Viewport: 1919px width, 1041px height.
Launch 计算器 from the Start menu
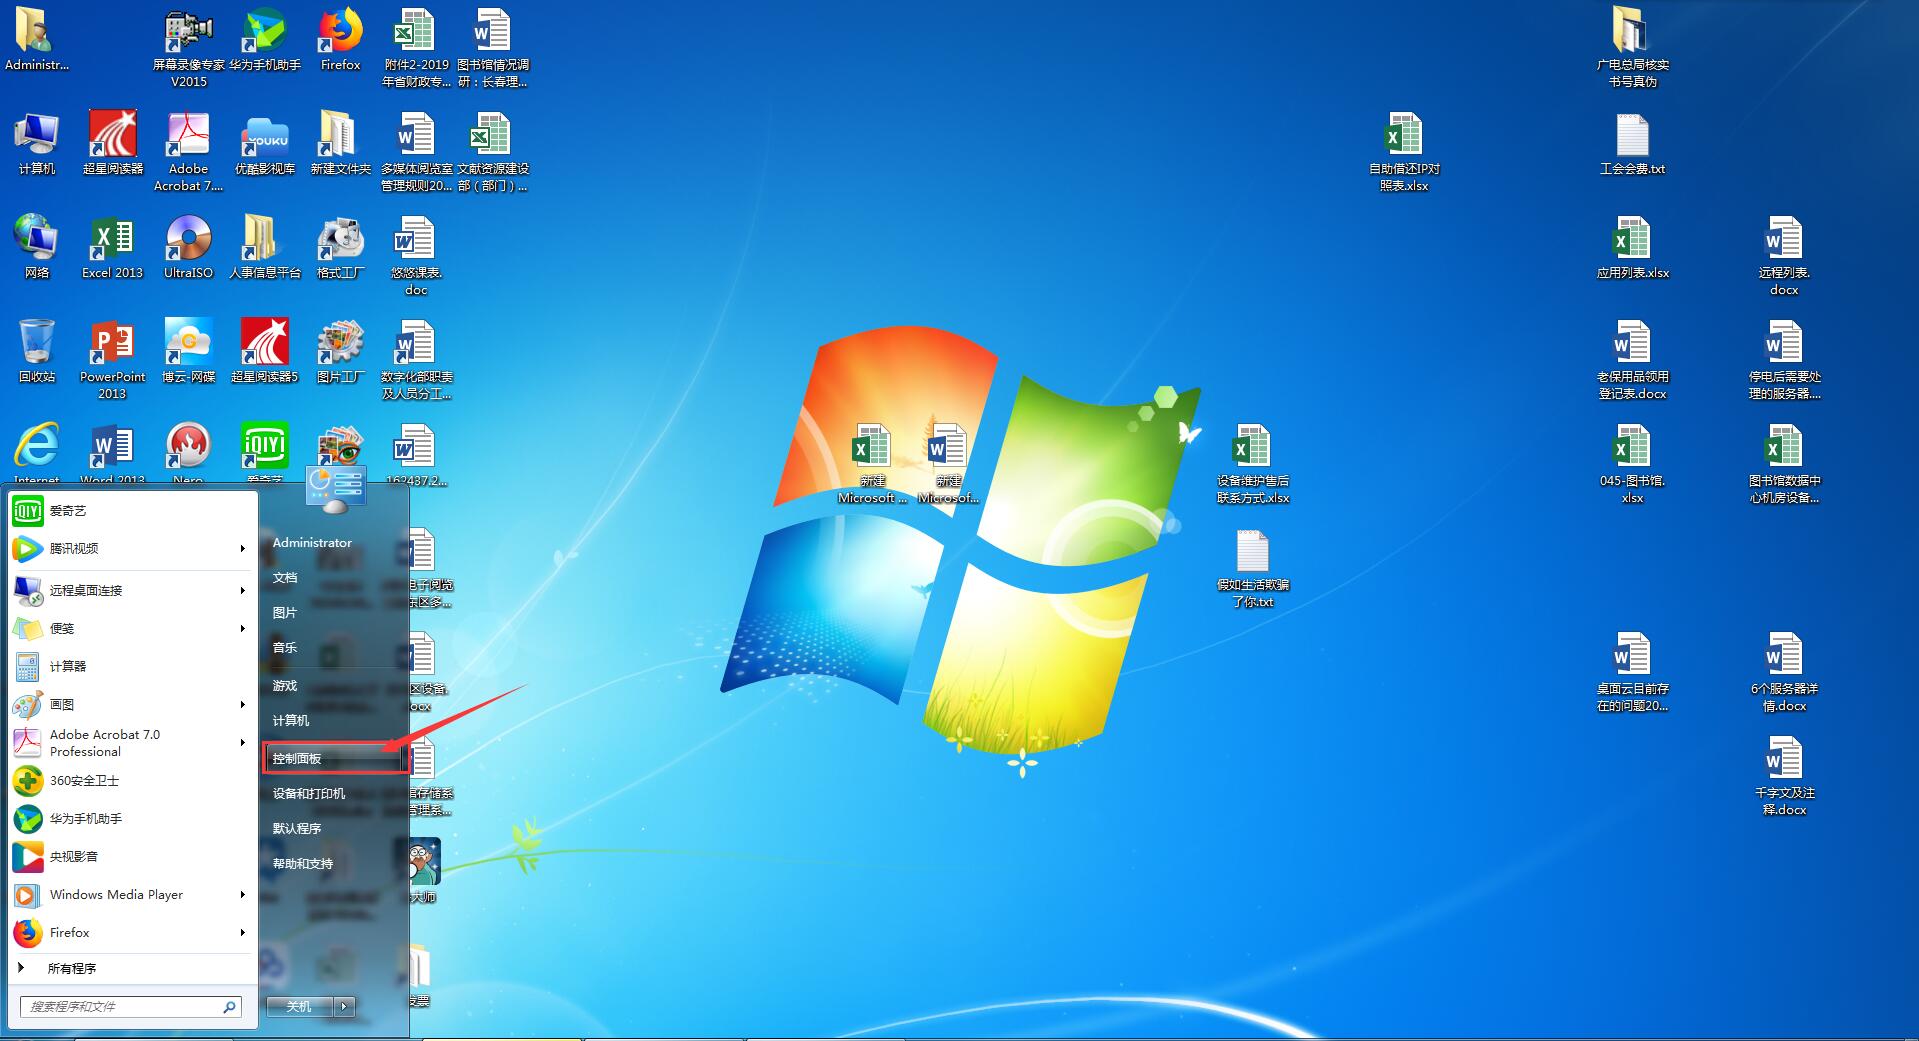pos(130,667)
